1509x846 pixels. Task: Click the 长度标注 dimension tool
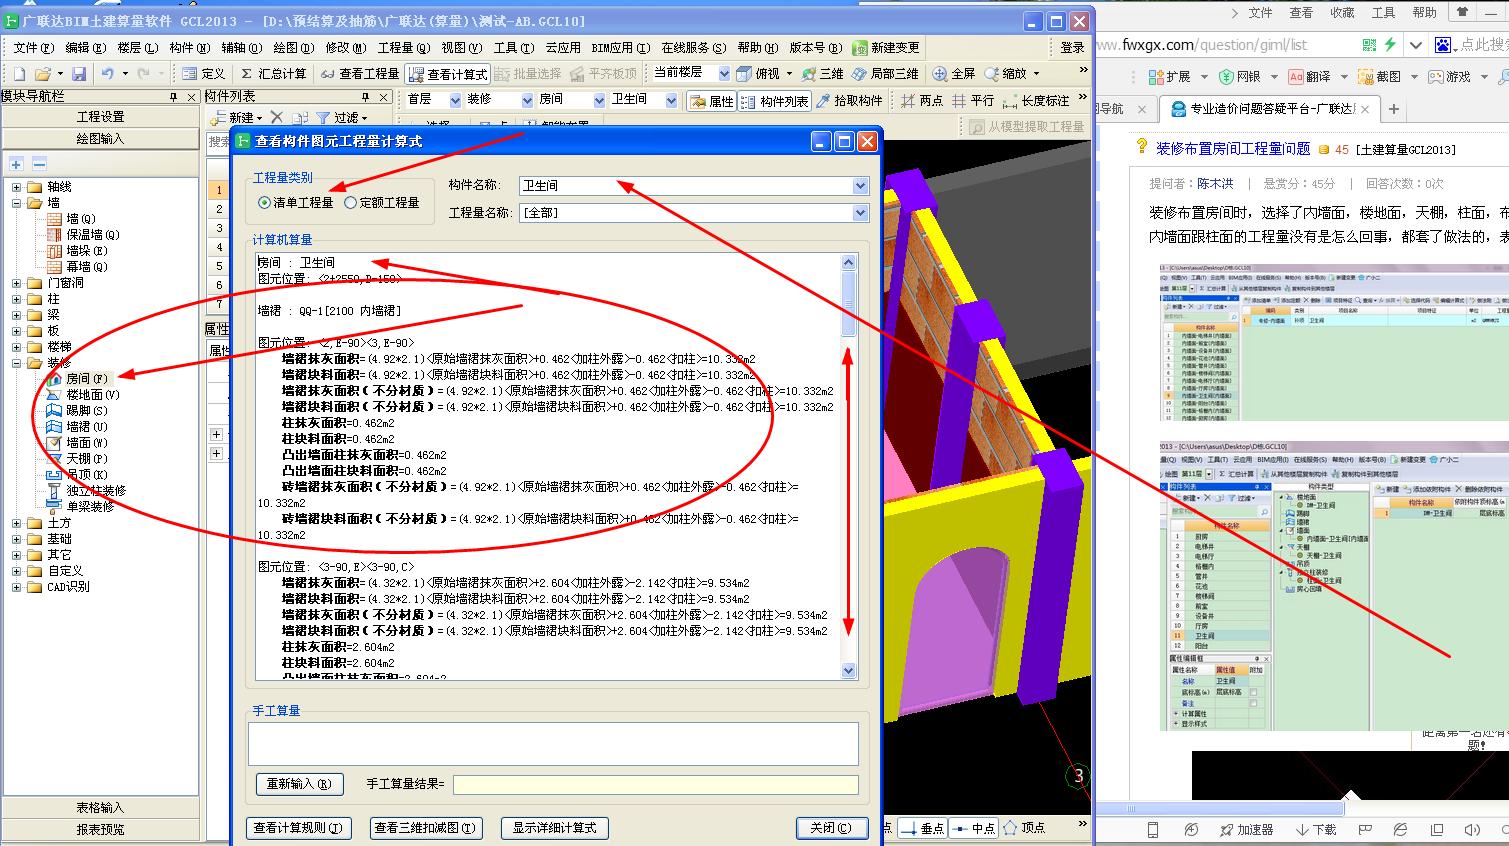click(x=1034, y=100)
